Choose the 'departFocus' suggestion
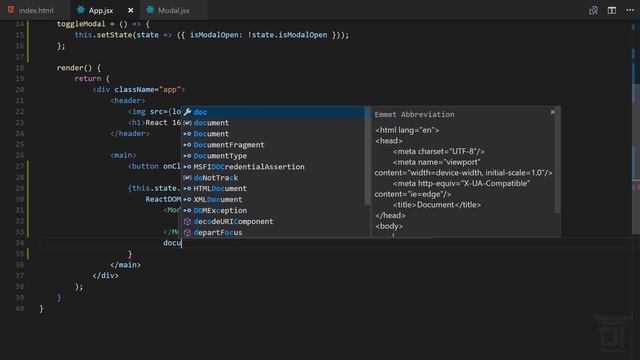Viewport: 640px width, 360px height. click(273, 233)
